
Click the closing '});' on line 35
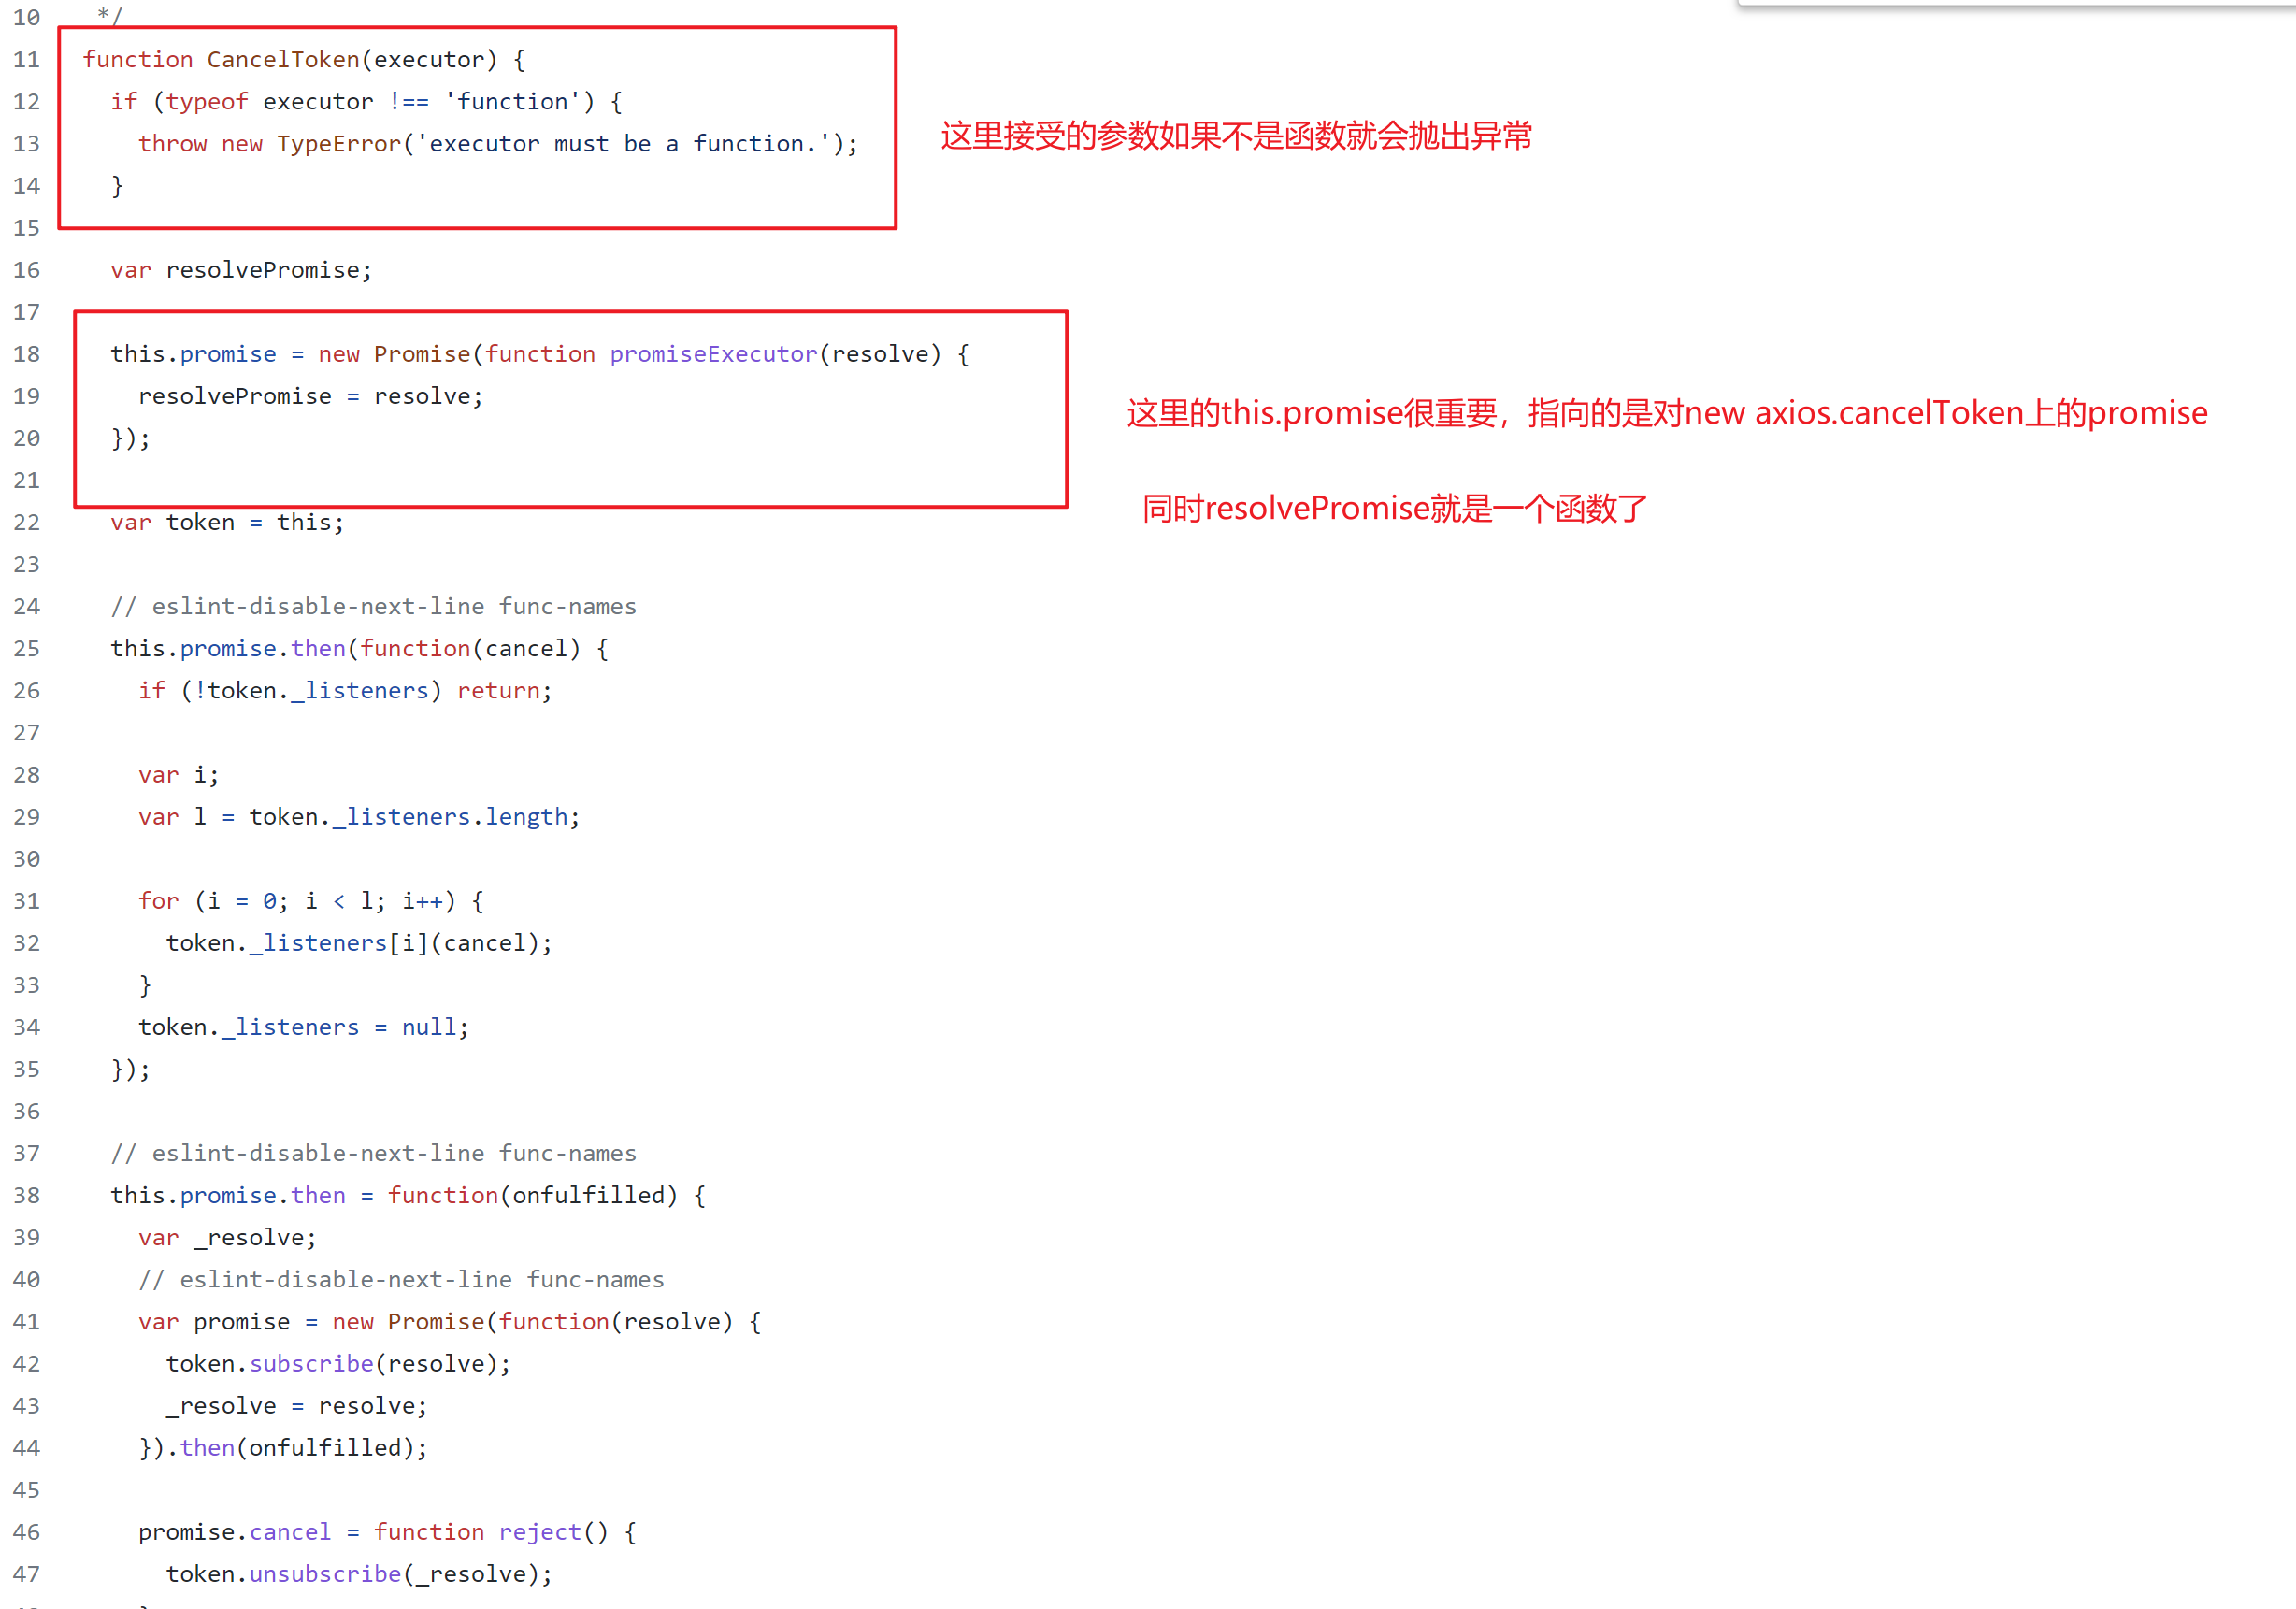coord(131,1070)
